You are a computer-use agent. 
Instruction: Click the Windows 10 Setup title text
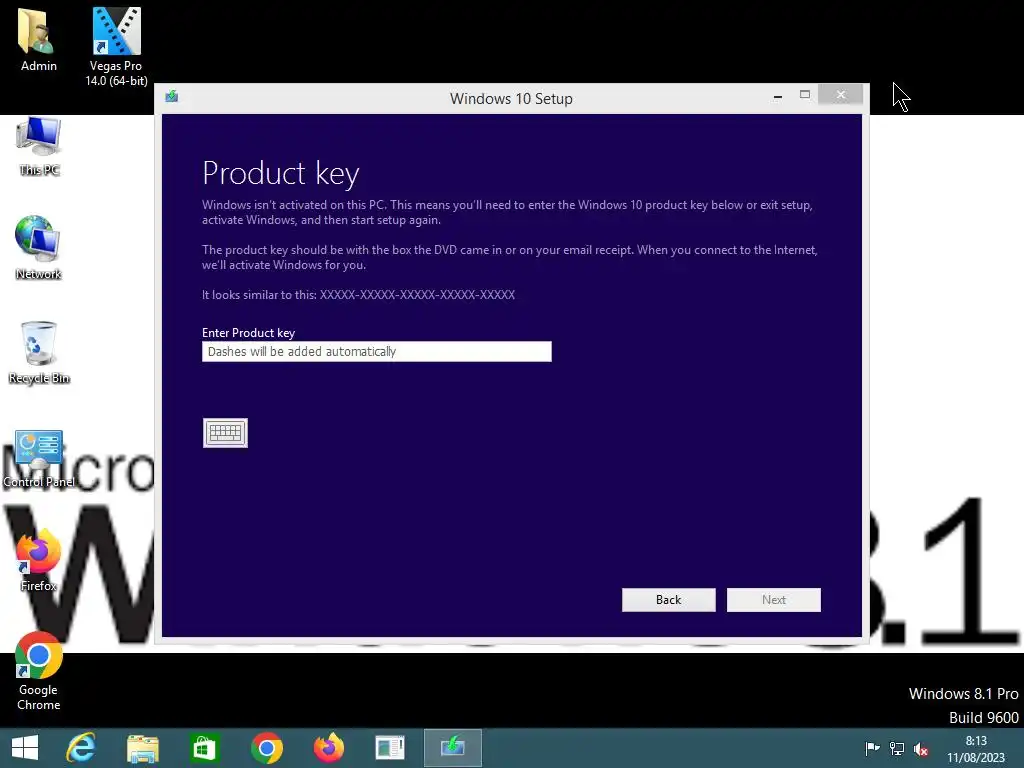click(x=511, y=99)
